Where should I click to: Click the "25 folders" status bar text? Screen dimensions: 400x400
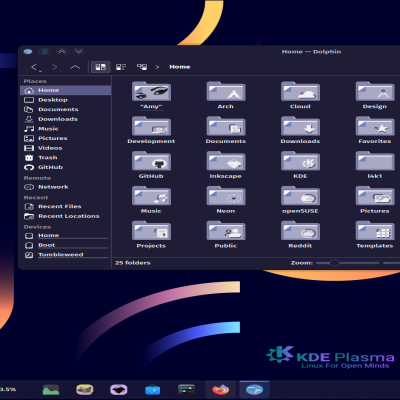pyautogui.click(x=133, y=263)
